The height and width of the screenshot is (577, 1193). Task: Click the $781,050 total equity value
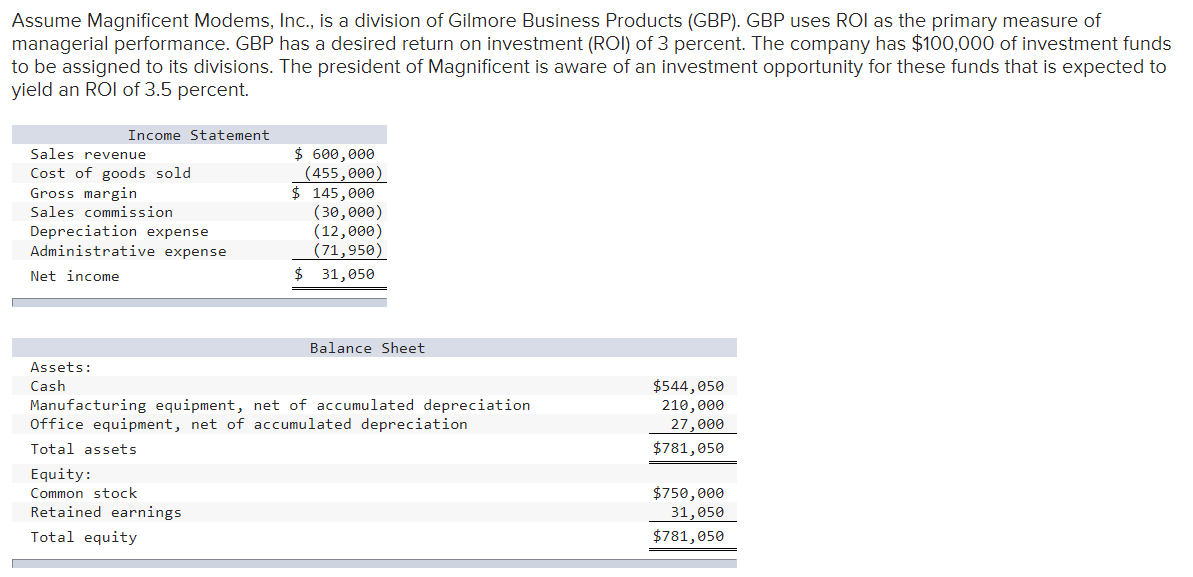pos(689,537)
